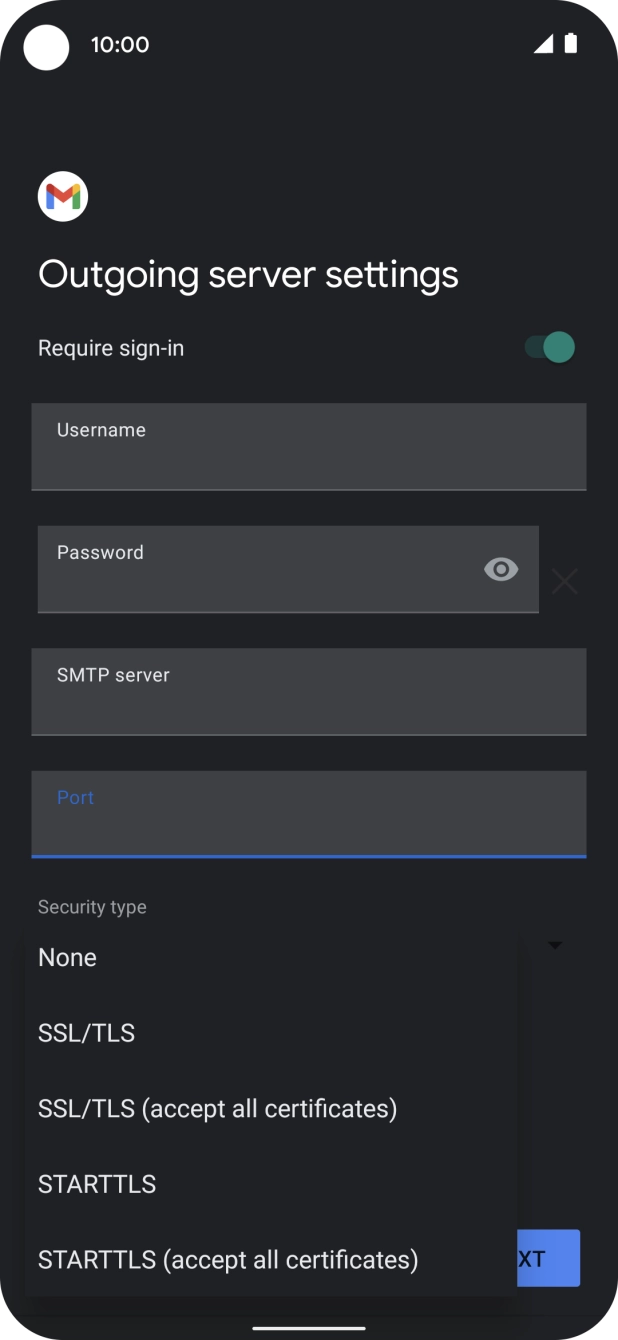Image resolution: width=618 pixels, height=1340 pixels.
Task: Select None as the security type
Action: pos(67,957)
